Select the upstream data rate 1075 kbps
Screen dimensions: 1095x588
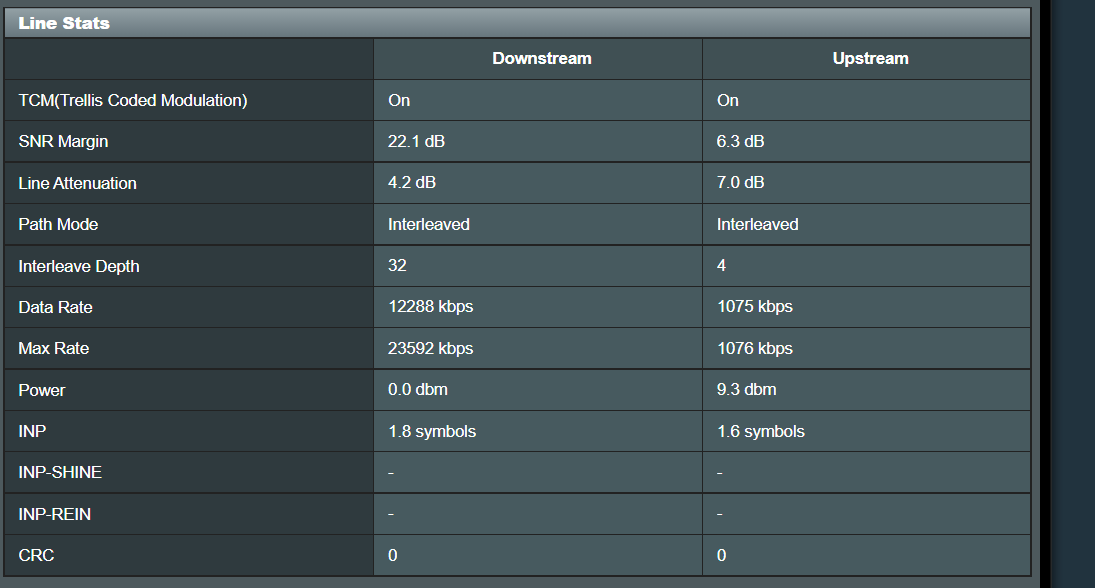754,308
